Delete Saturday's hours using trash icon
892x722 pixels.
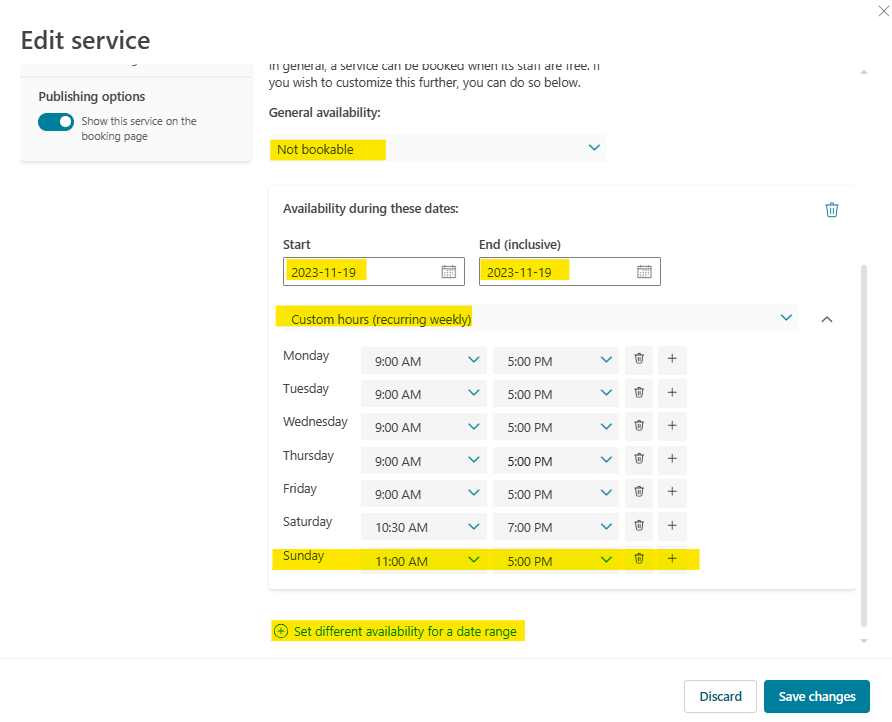pyautogui.click(x=638, y=526)
